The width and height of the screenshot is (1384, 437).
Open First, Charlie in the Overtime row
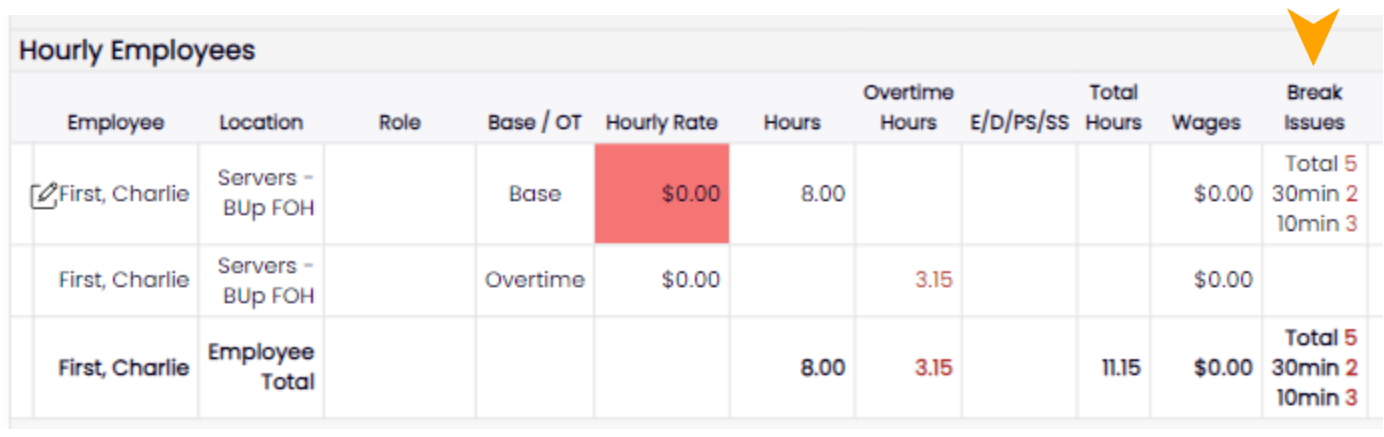pyautogui.click(x=124, y=280)
